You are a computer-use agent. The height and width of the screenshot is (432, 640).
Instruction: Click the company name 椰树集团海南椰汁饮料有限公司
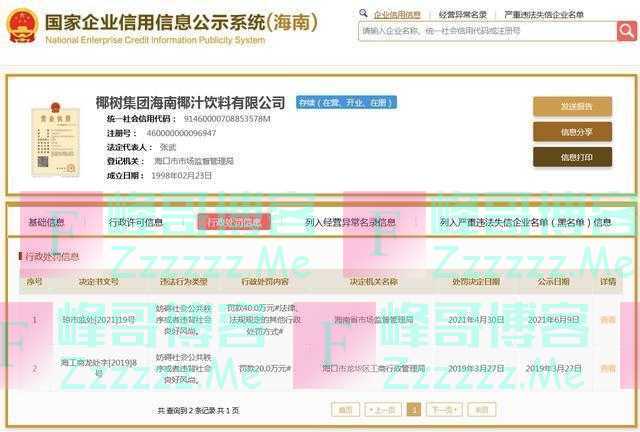coord(190,102)
